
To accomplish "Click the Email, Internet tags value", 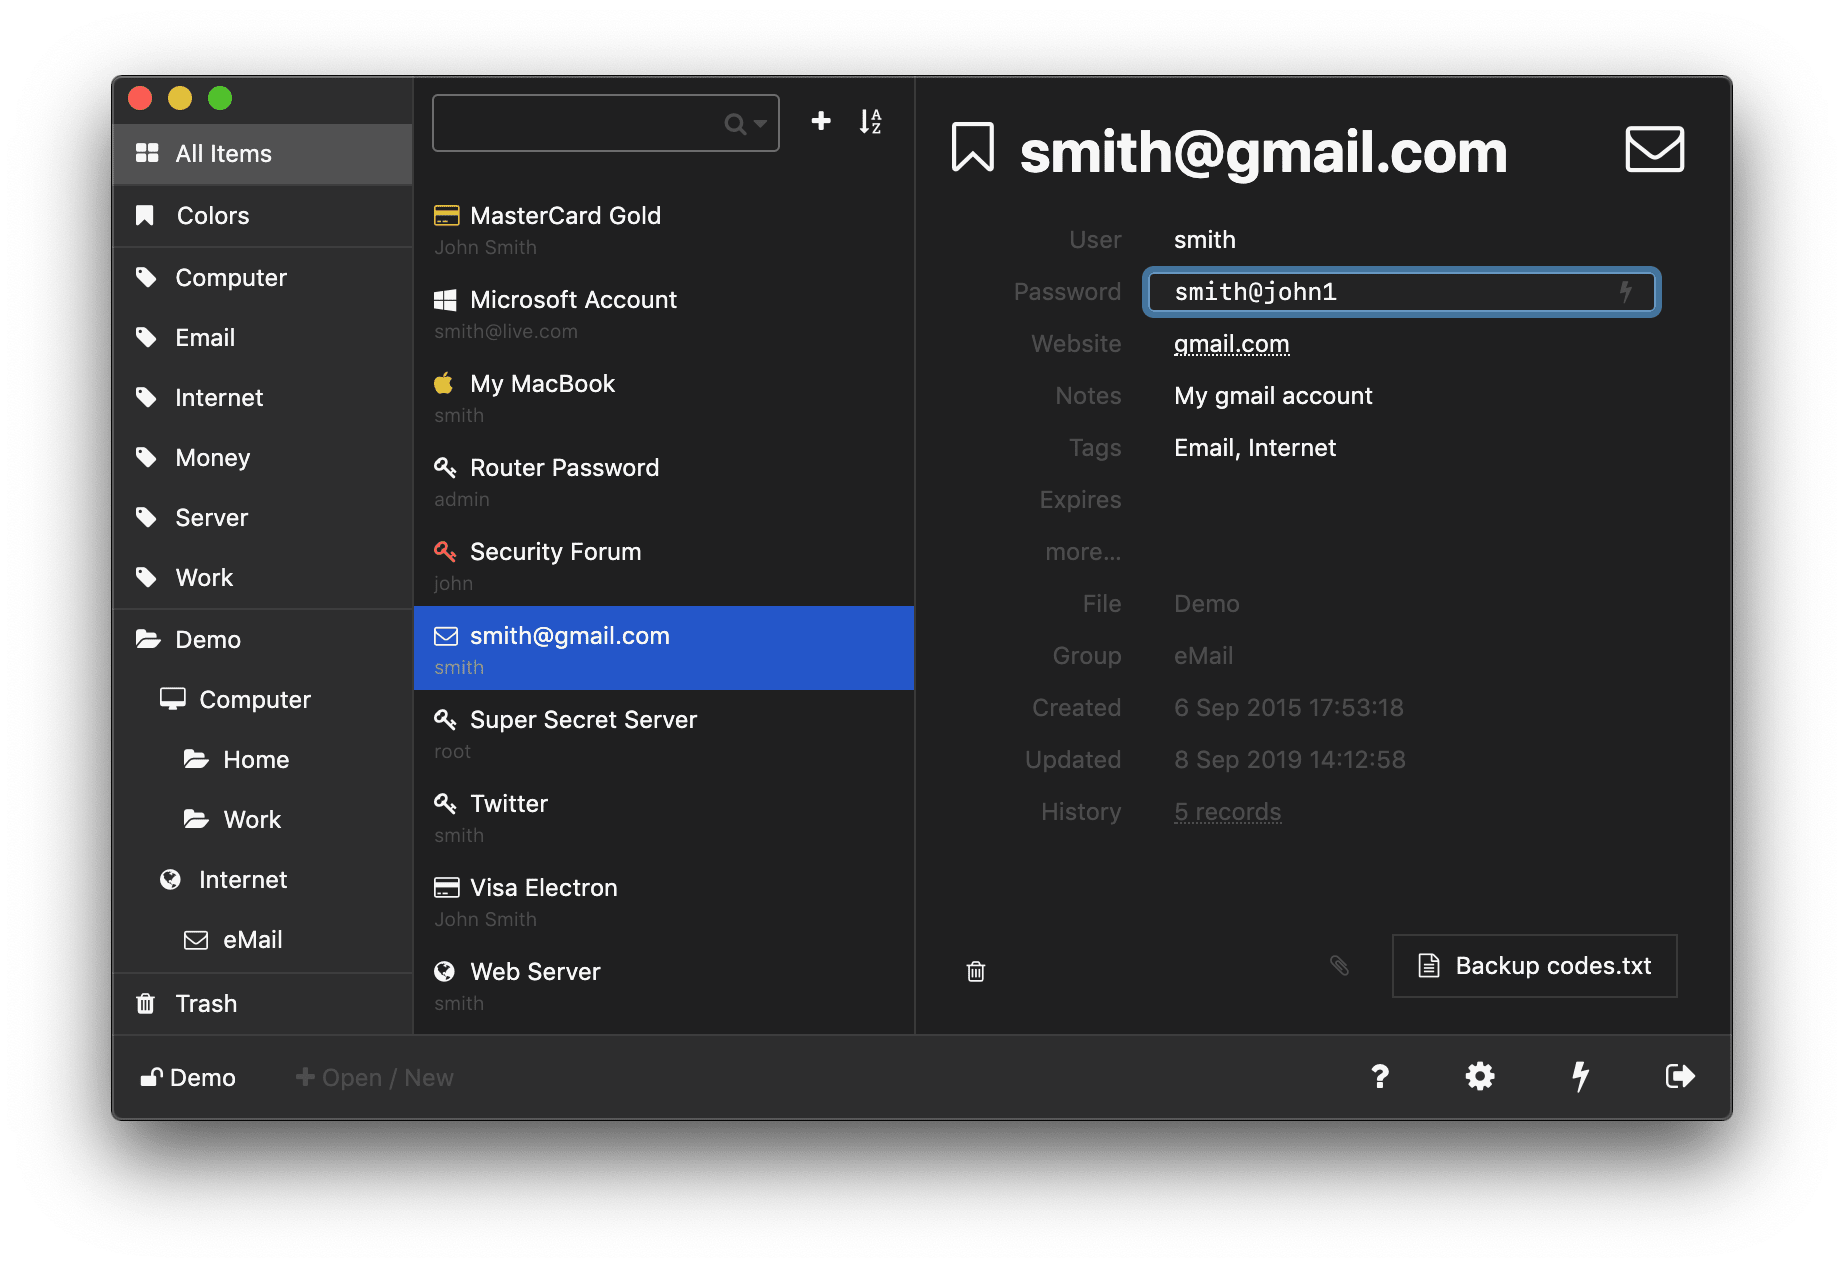I will pos(1255,448).
